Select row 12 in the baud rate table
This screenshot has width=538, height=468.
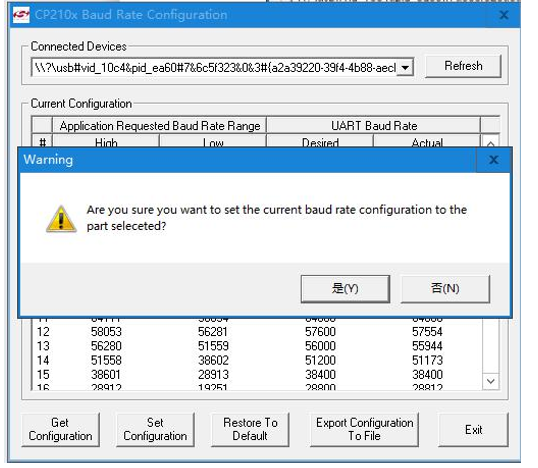[256, 332]
